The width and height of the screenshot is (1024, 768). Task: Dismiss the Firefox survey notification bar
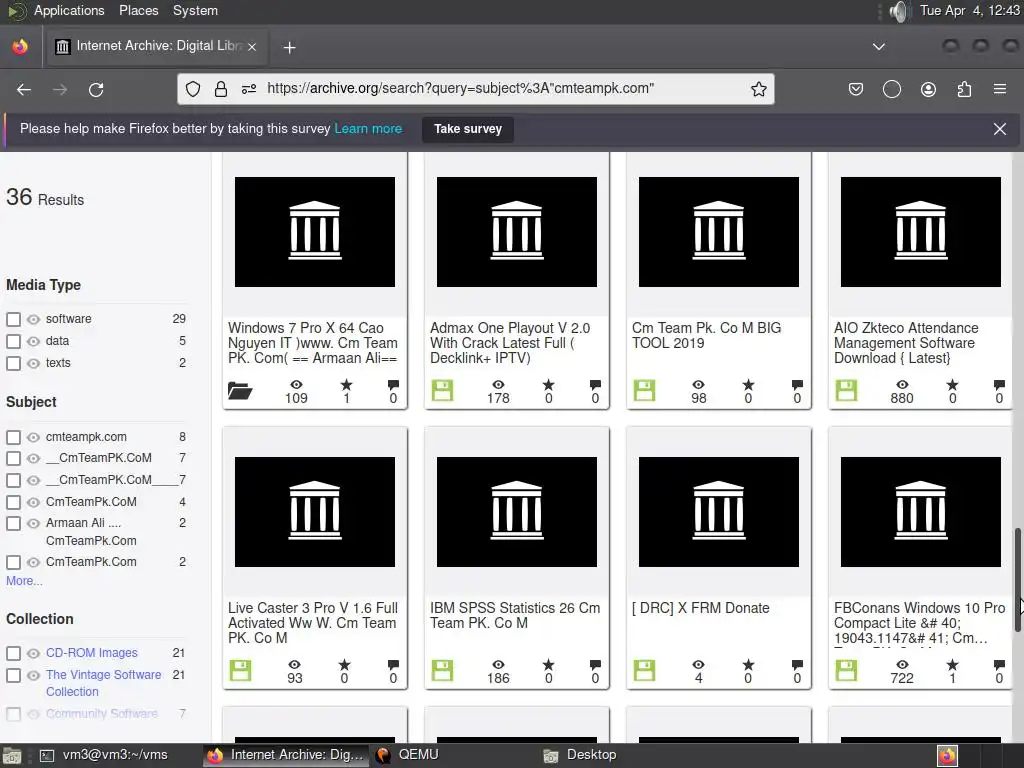coord(1000,129)
